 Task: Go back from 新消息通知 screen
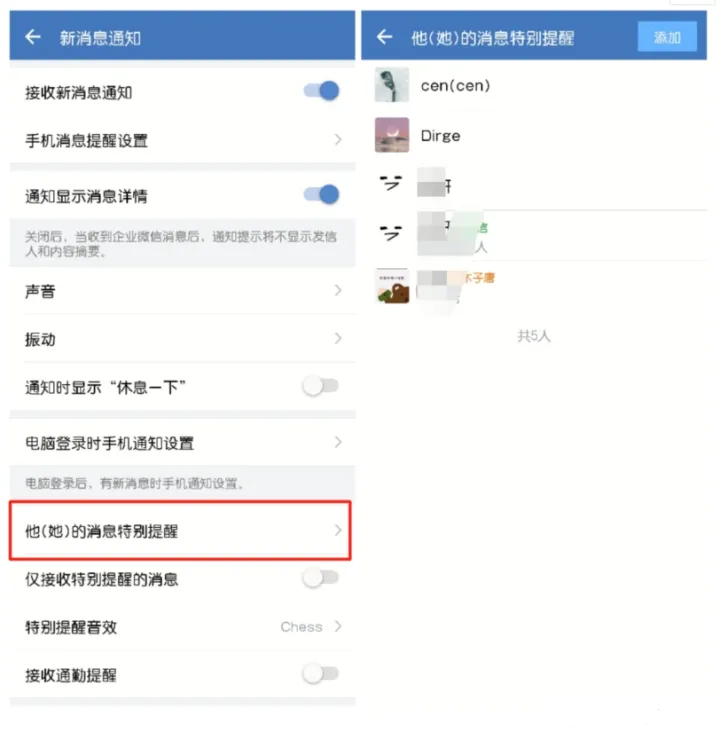point(33,37)
